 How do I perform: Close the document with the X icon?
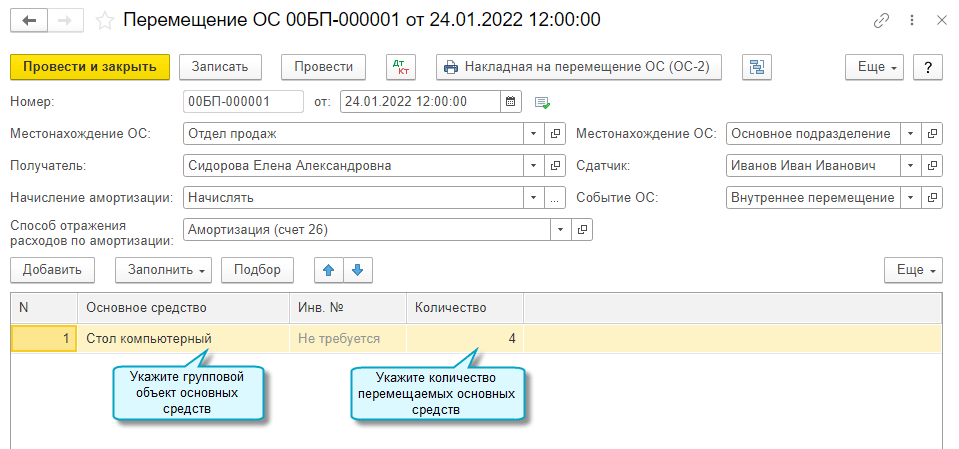point(942,21)
